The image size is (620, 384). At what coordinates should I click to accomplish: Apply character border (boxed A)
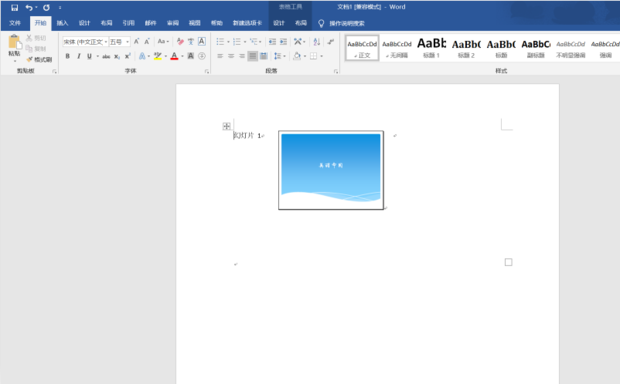point(202,42)
